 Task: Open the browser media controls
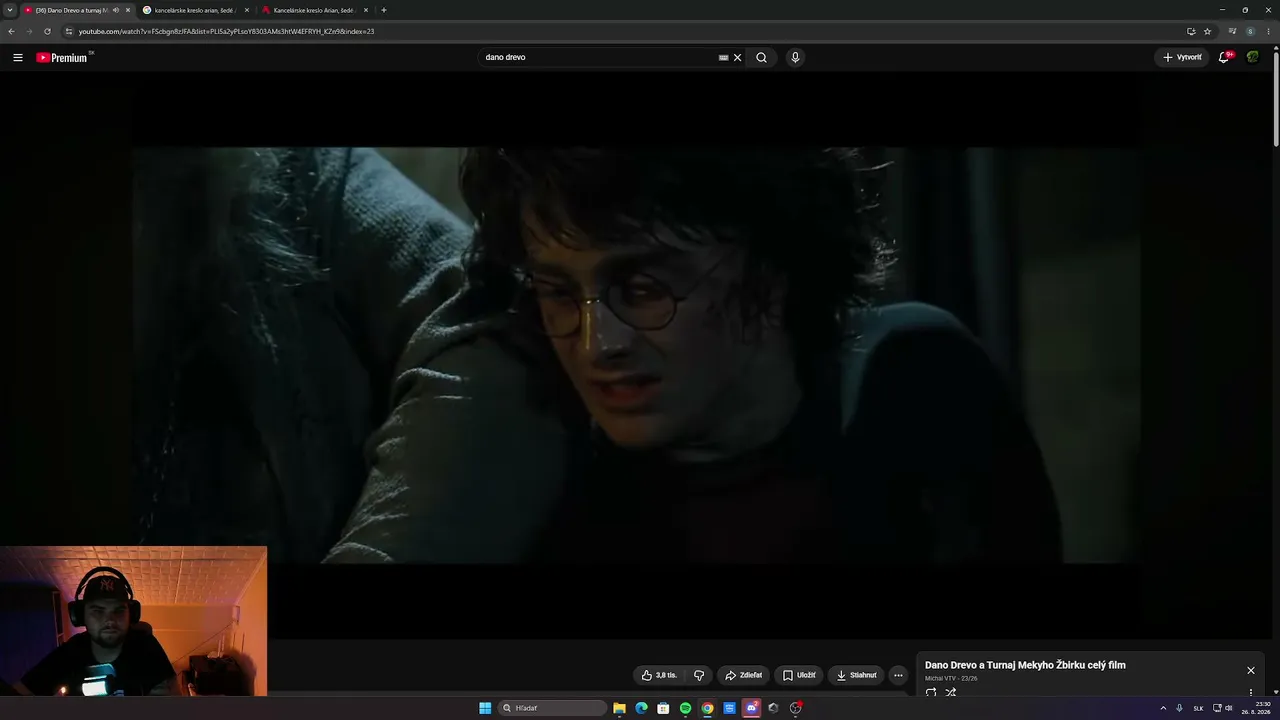(1232, 31)
